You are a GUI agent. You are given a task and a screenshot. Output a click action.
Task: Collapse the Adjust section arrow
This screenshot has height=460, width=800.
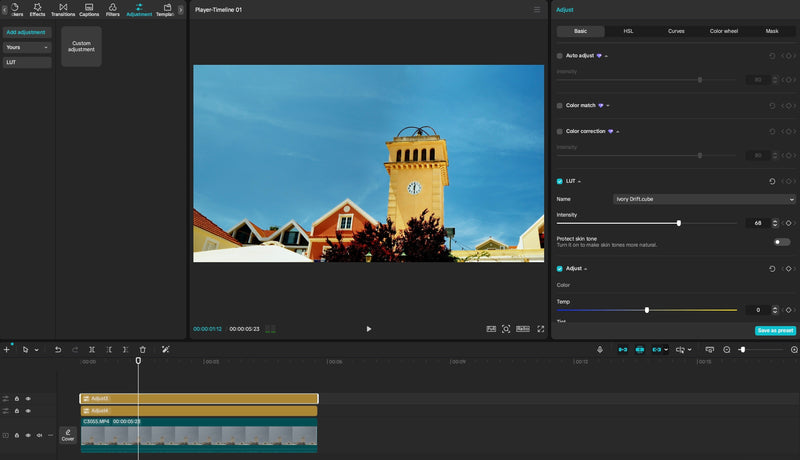[x=585, y=269]
